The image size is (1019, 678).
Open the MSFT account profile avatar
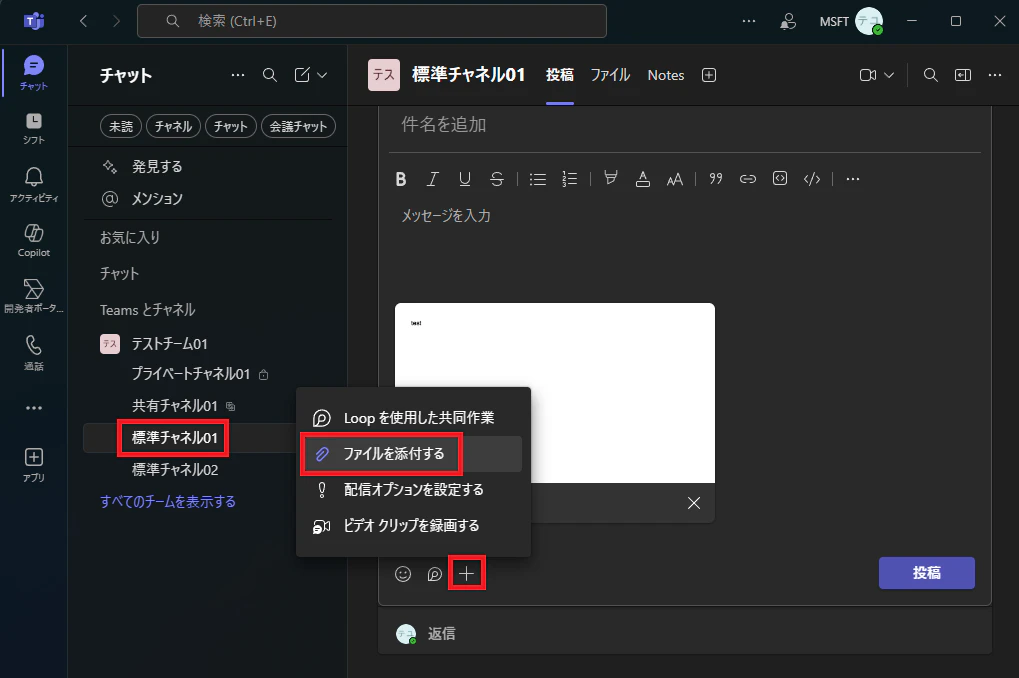click(869, 21)
